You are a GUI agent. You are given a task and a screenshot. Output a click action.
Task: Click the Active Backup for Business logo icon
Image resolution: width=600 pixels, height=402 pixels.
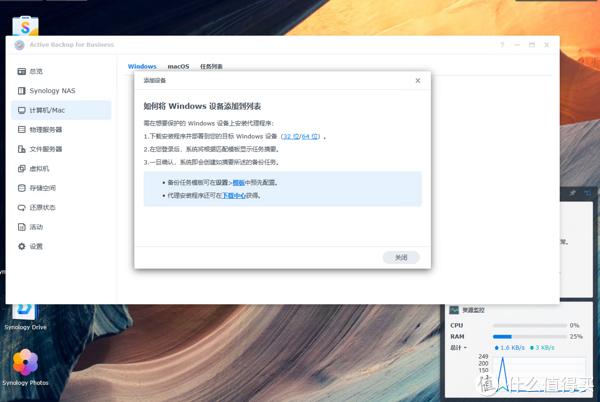tap(20, 45)
